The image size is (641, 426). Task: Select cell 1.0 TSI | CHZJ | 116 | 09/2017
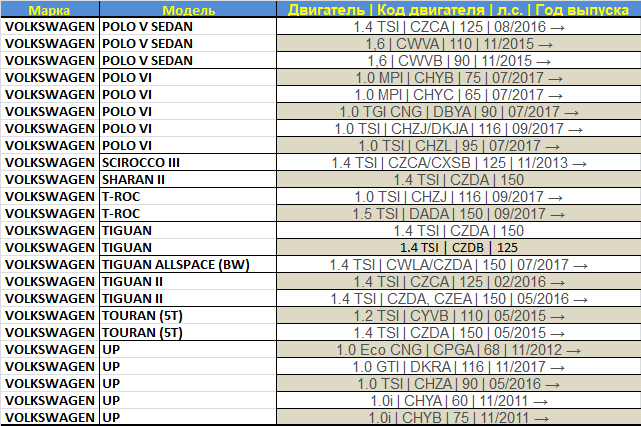[x=459, y=197]
